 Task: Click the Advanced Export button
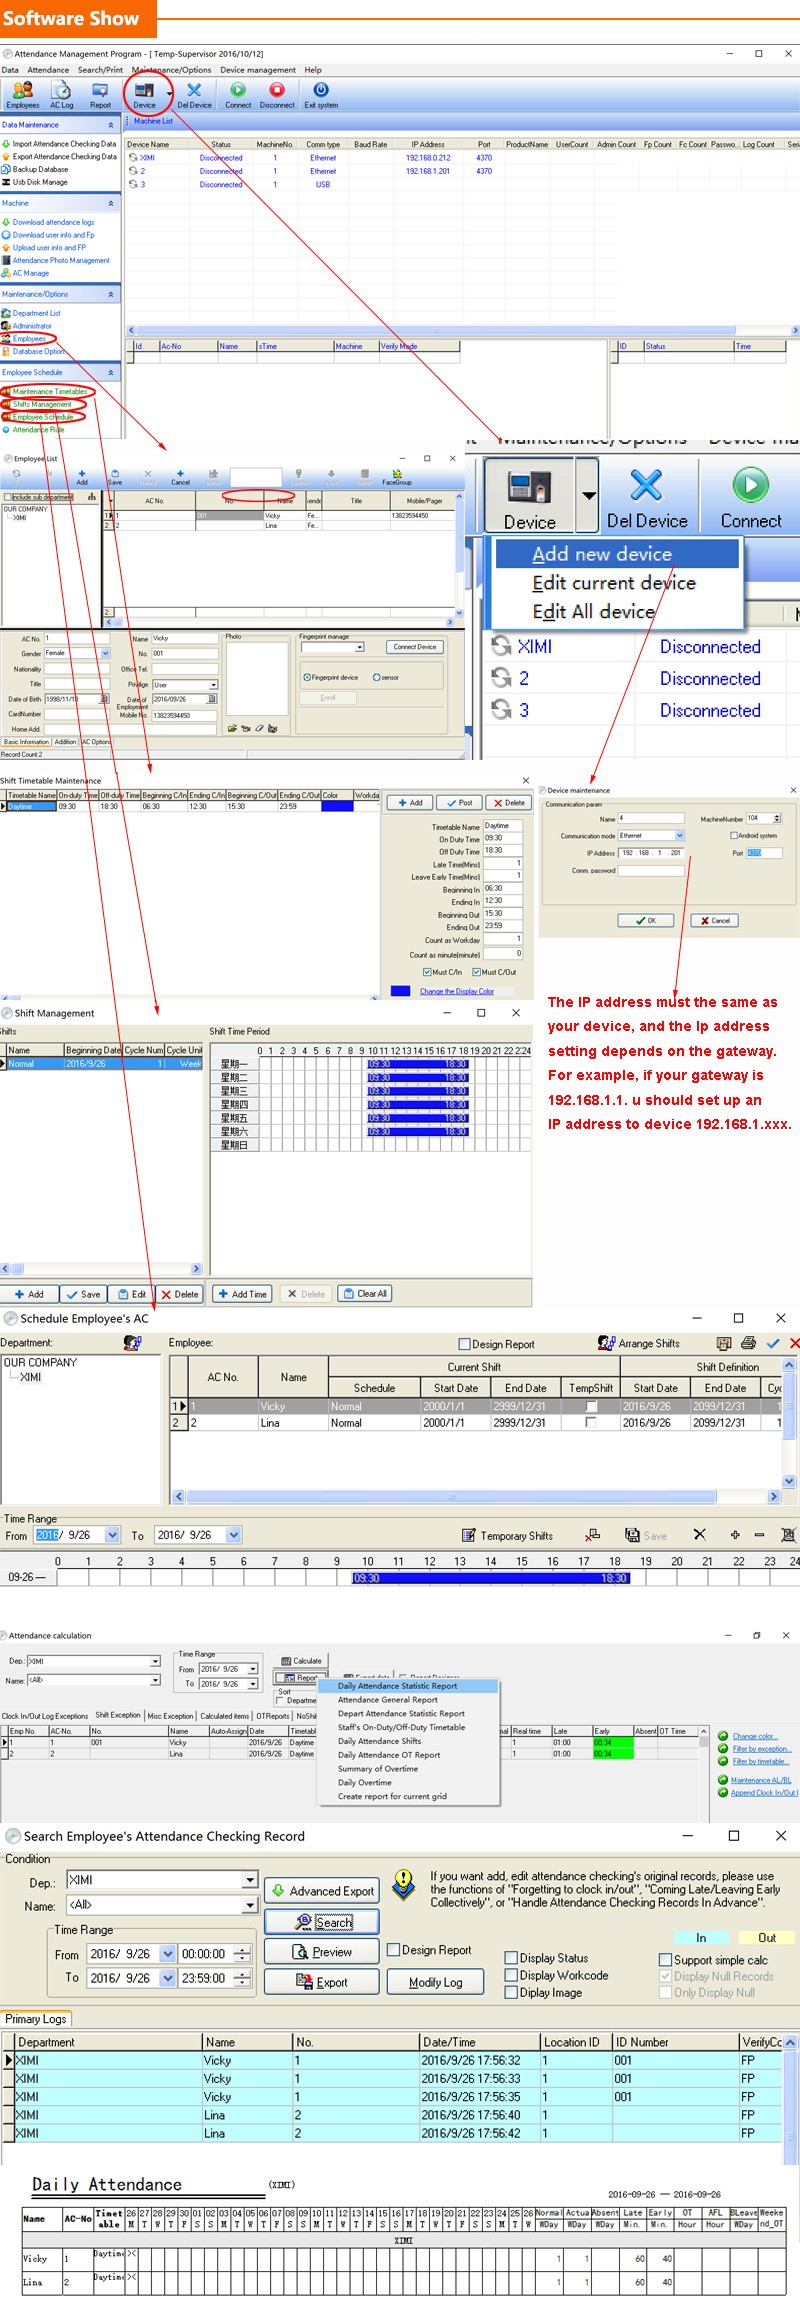[322, 1891]
